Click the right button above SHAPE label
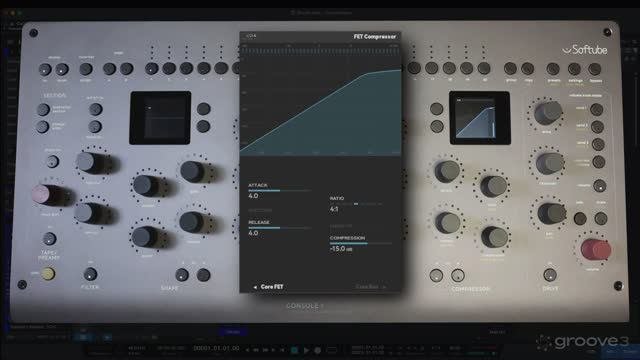 pyautogui.click(x=203, y=275)
